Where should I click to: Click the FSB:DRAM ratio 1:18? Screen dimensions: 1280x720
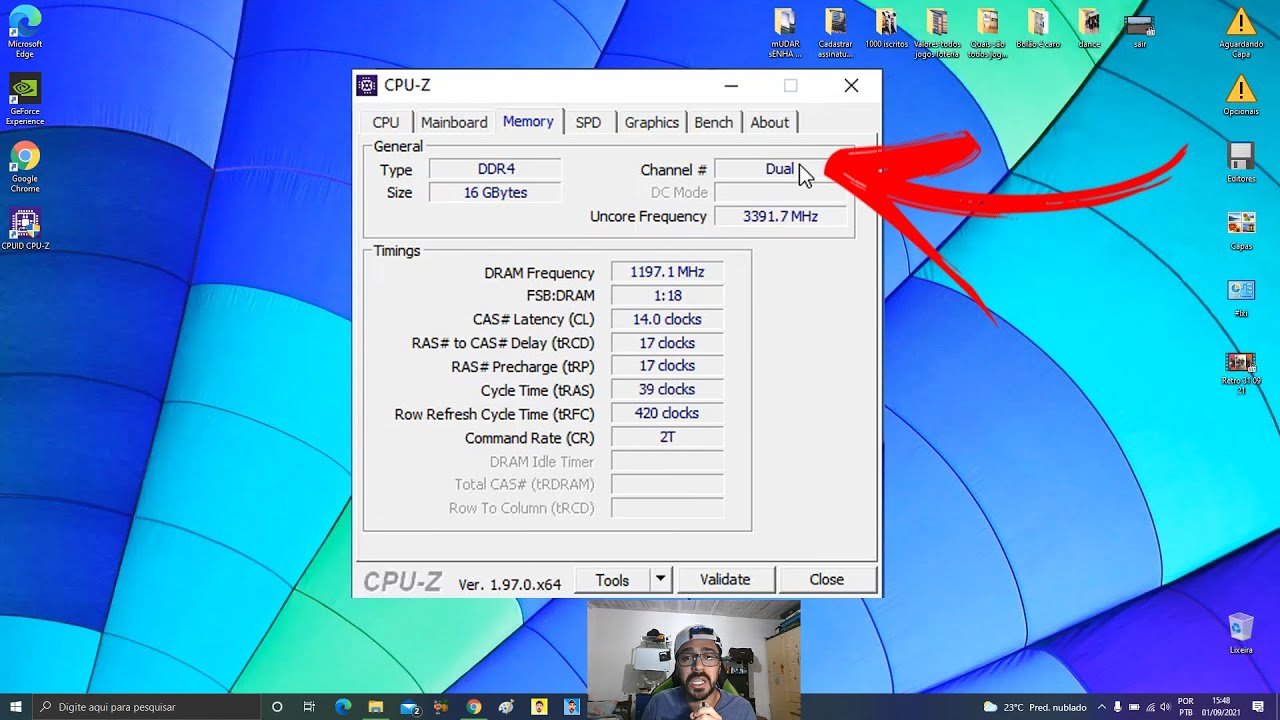667,296
